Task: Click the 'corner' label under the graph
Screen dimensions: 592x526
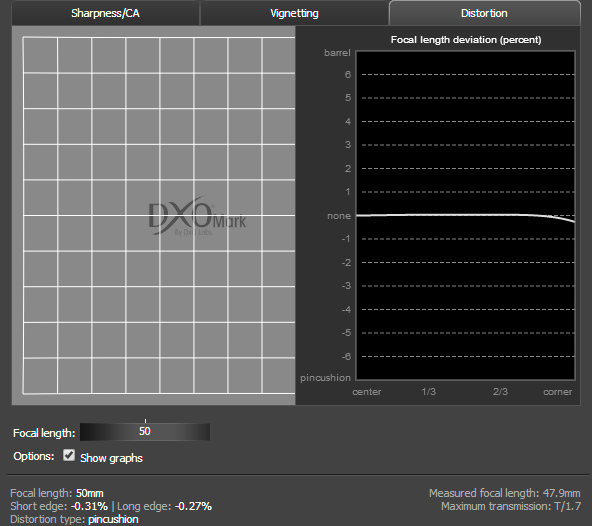Action: (558, 392)
